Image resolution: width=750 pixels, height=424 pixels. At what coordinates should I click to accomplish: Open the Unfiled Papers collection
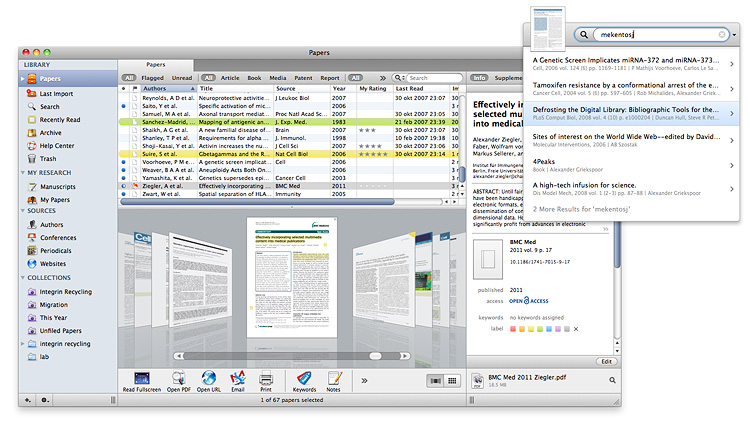(x=60, y=331)
